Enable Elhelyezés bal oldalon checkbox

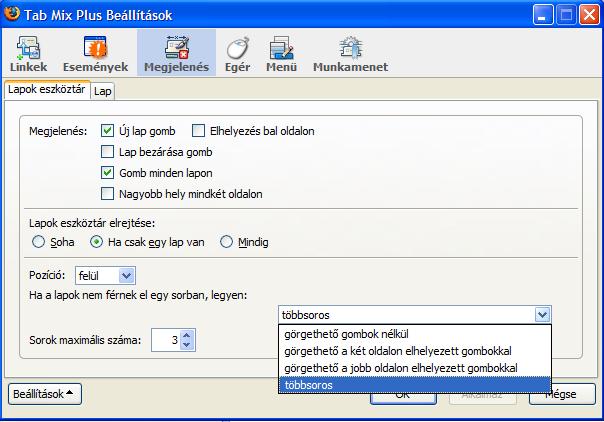pyautogui.click(x=198, y=131)
